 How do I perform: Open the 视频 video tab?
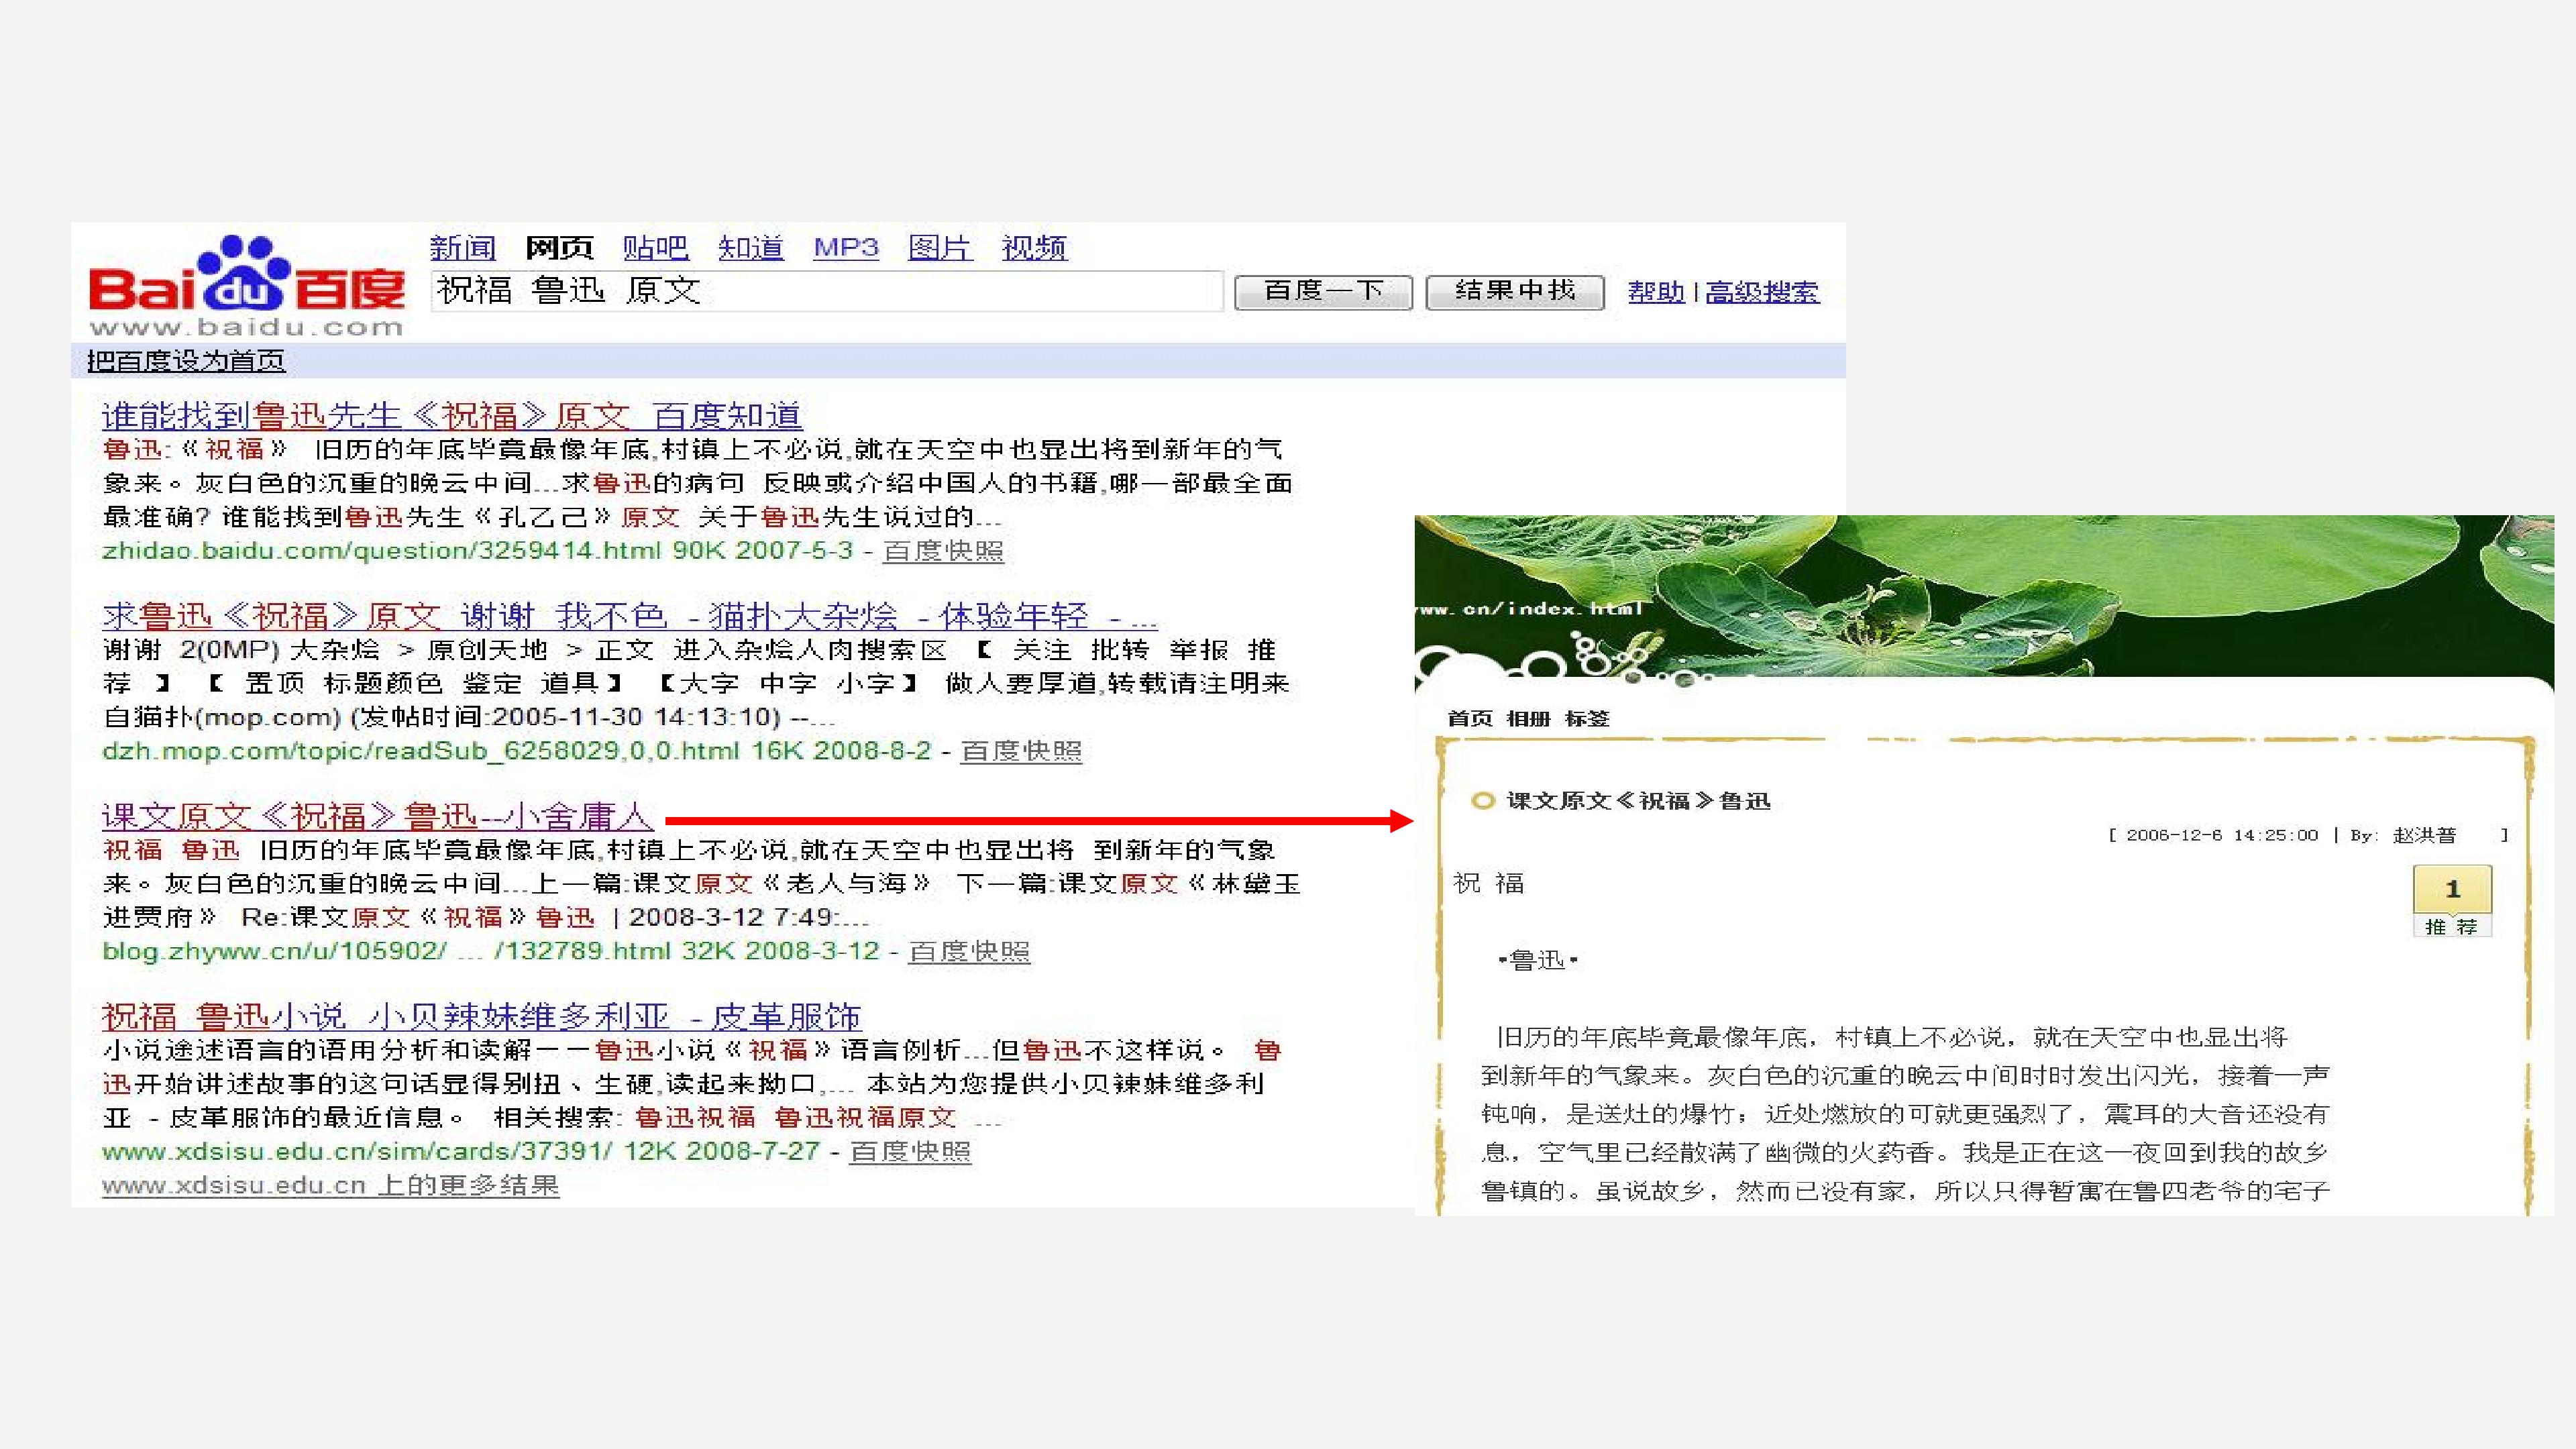click(x=1035, y=247)
